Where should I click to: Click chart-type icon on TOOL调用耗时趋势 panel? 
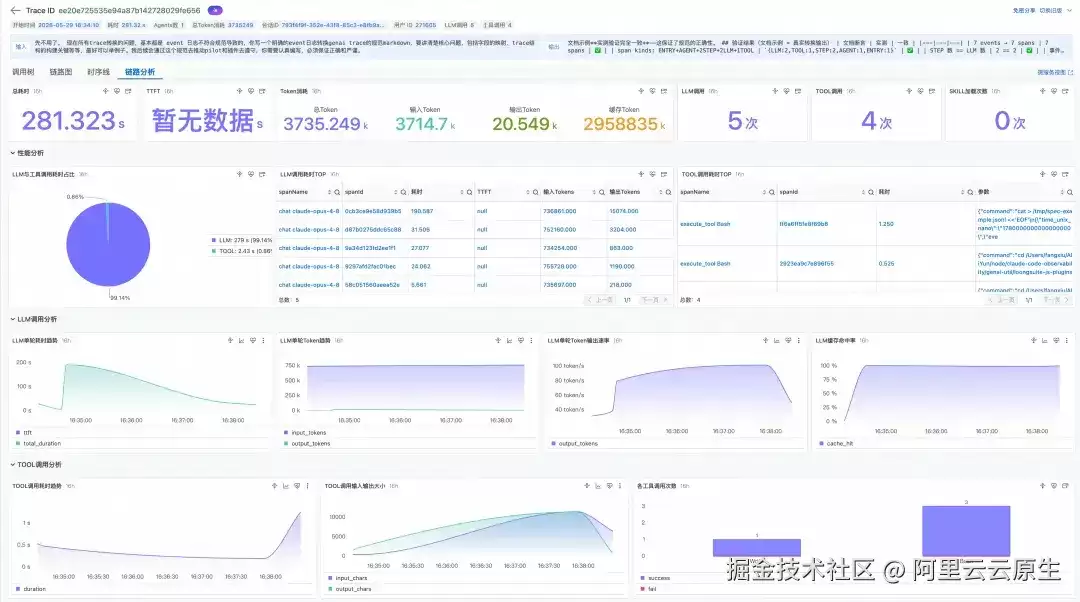286,486
